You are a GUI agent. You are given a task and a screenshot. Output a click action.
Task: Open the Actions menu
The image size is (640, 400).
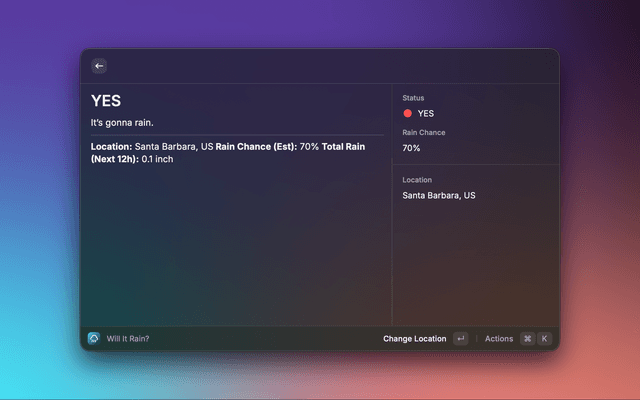coord(498,339)
